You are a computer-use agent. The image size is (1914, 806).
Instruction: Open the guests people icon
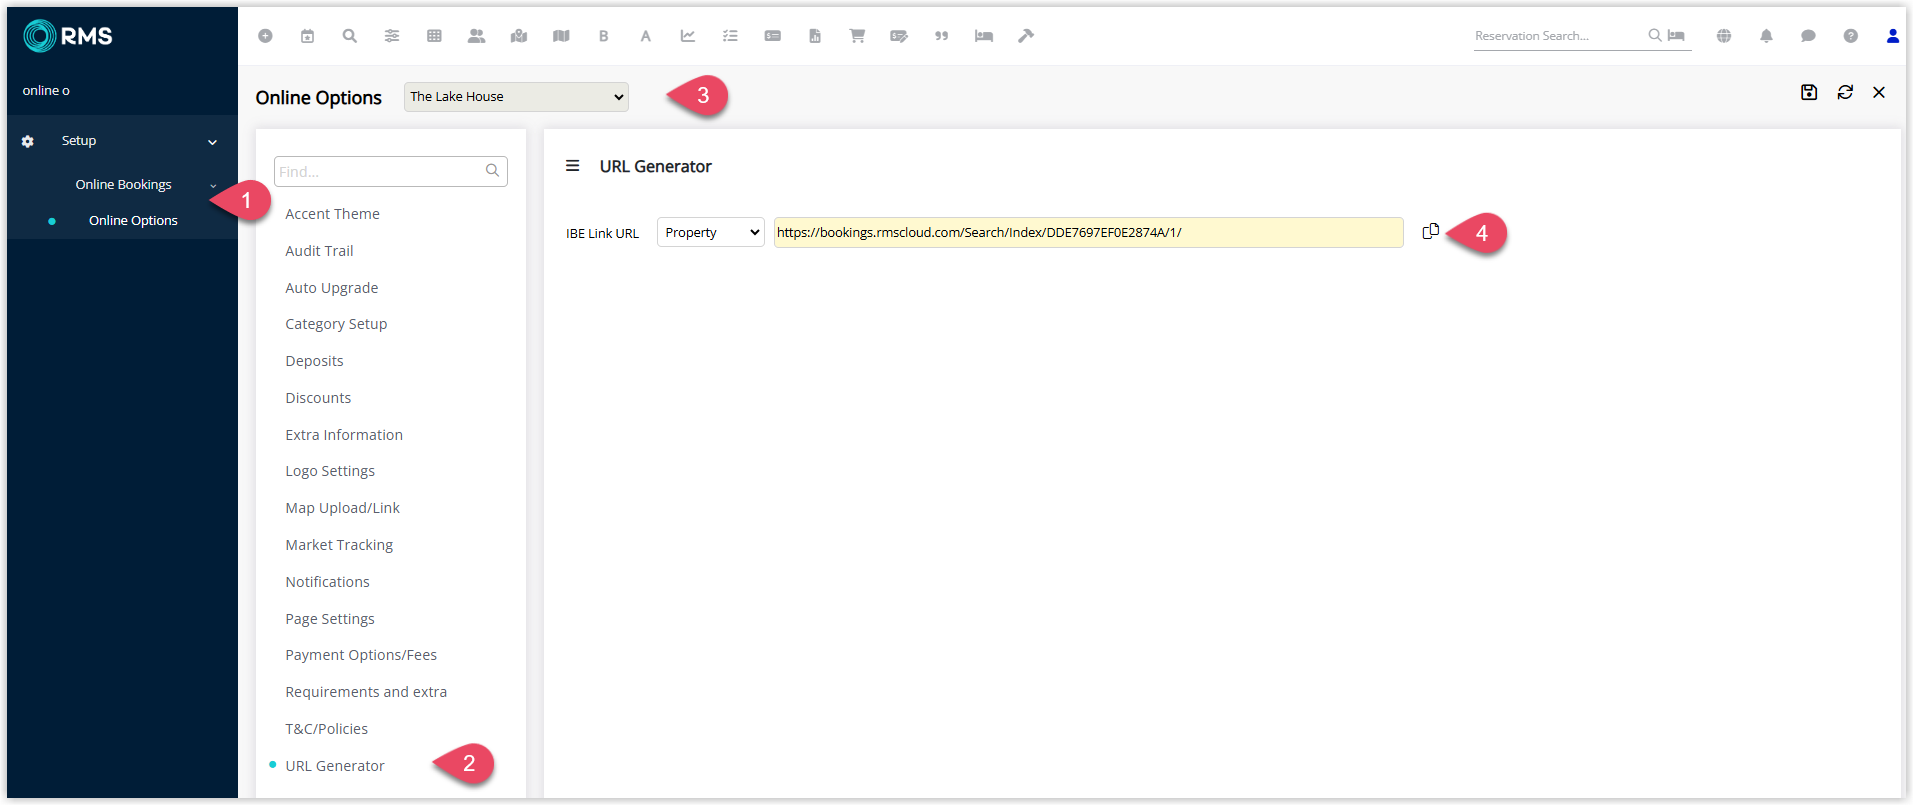click(476, 36)
